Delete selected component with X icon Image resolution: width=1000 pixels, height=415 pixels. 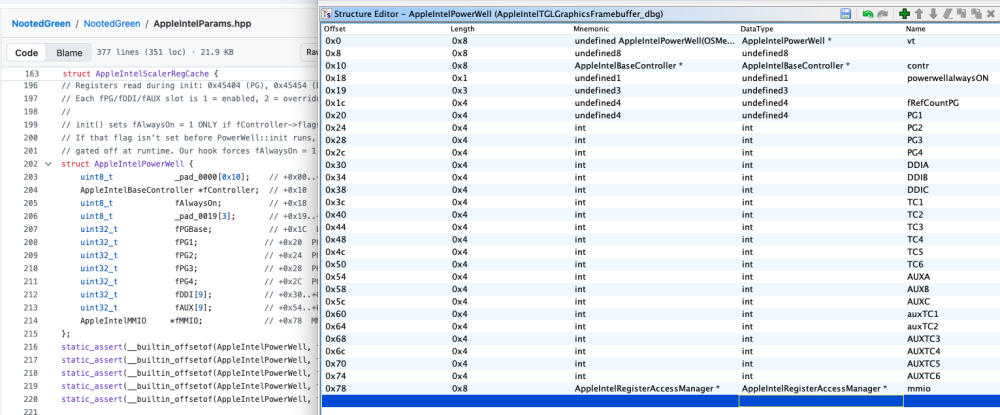pyautogui.click(x=990, y=13)
